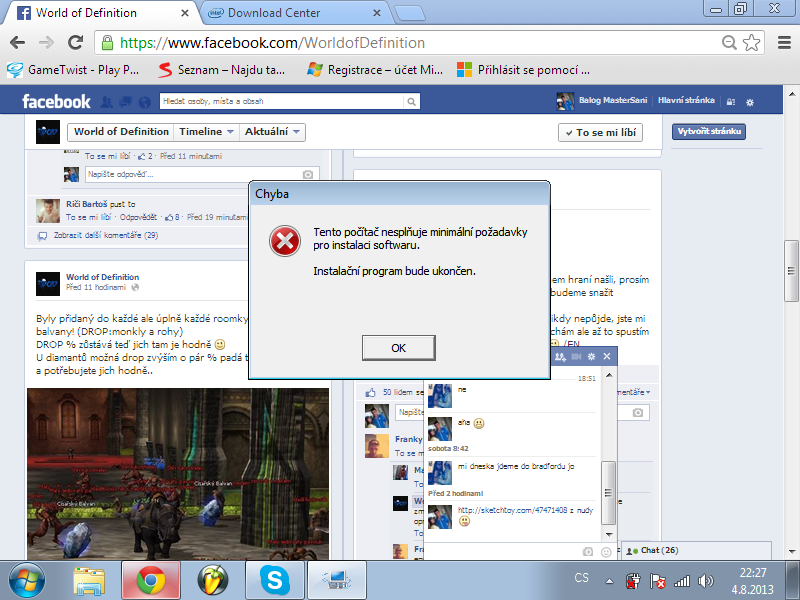Click the chat scrollbar up arrow
Screen dimensions: 800x600
[x=609, y=375]
